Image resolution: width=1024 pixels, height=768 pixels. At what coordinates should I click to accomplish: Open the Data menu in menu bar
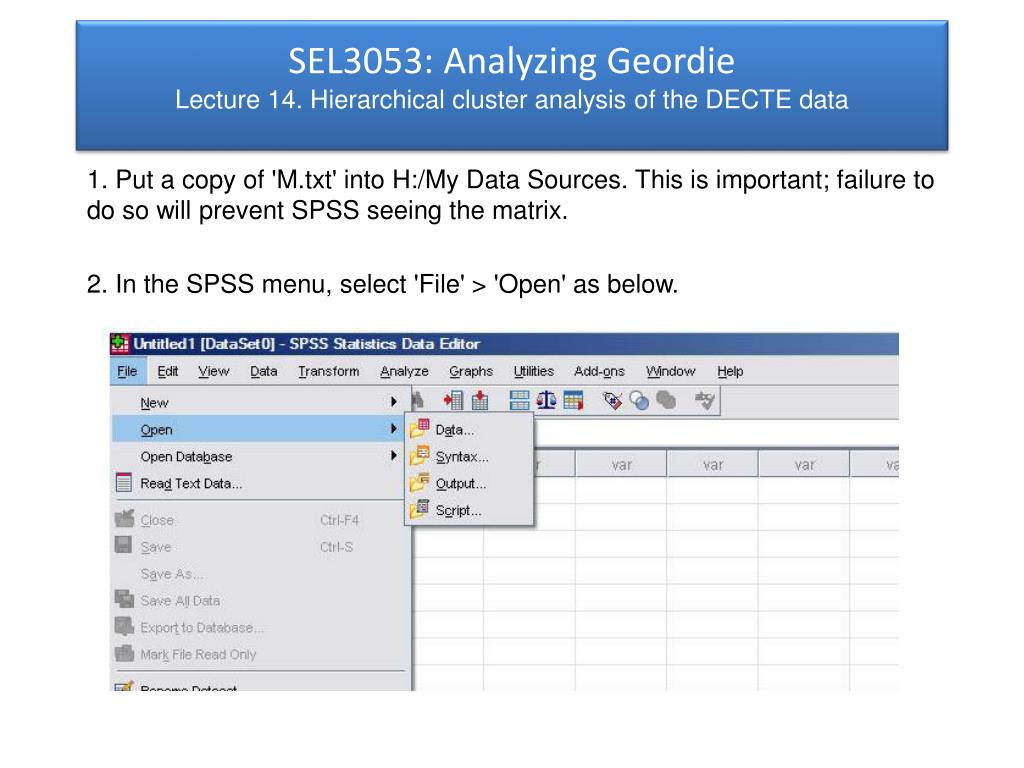[x=264, y=371]
